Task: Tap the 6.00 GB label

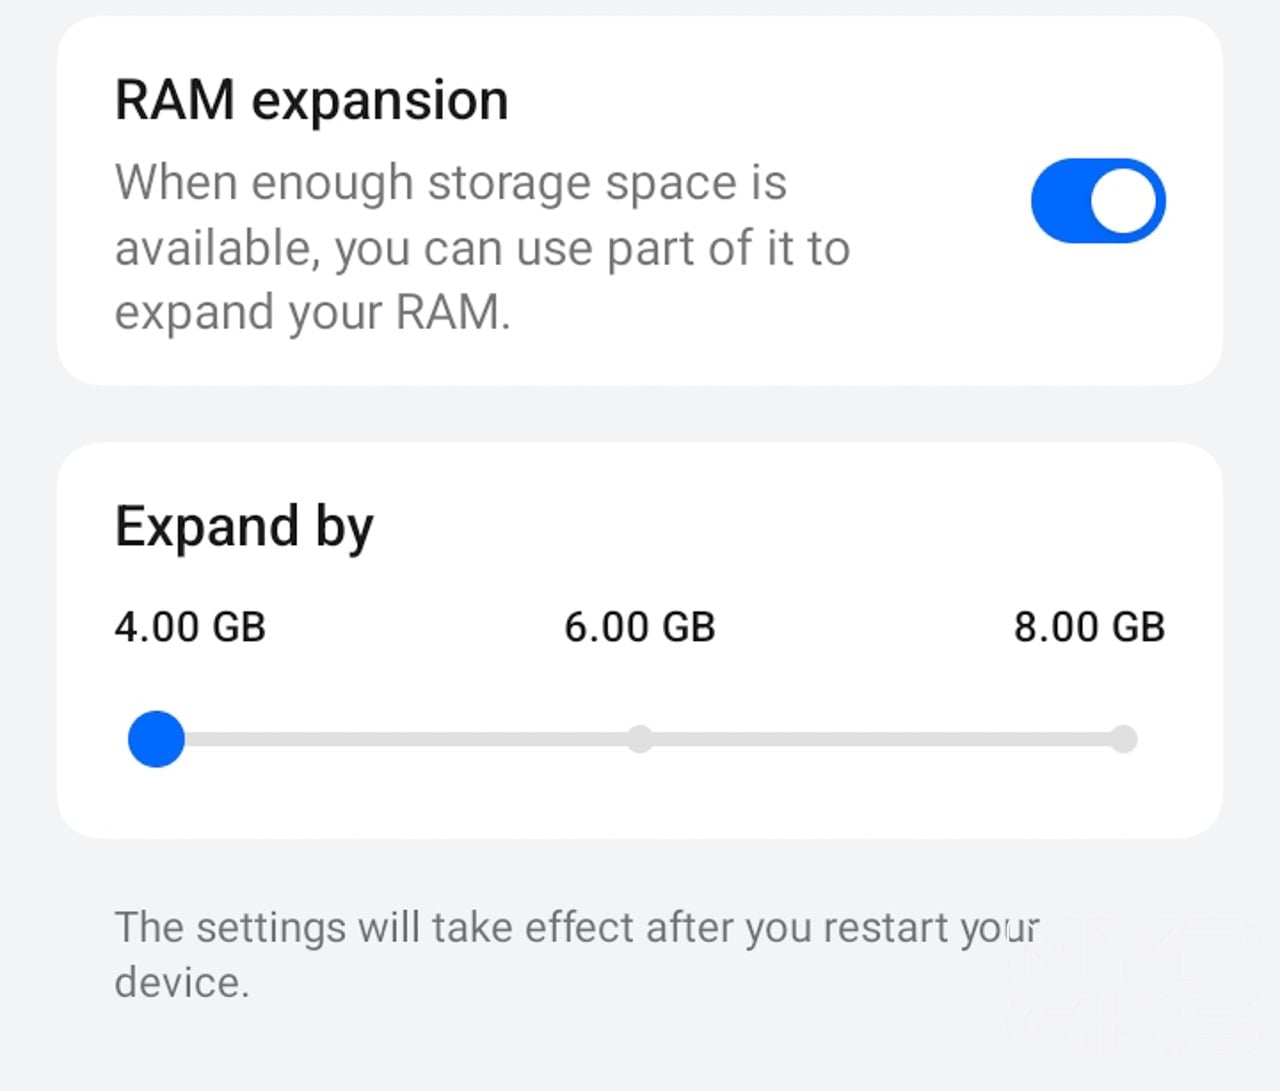Action: click(640, 627)
